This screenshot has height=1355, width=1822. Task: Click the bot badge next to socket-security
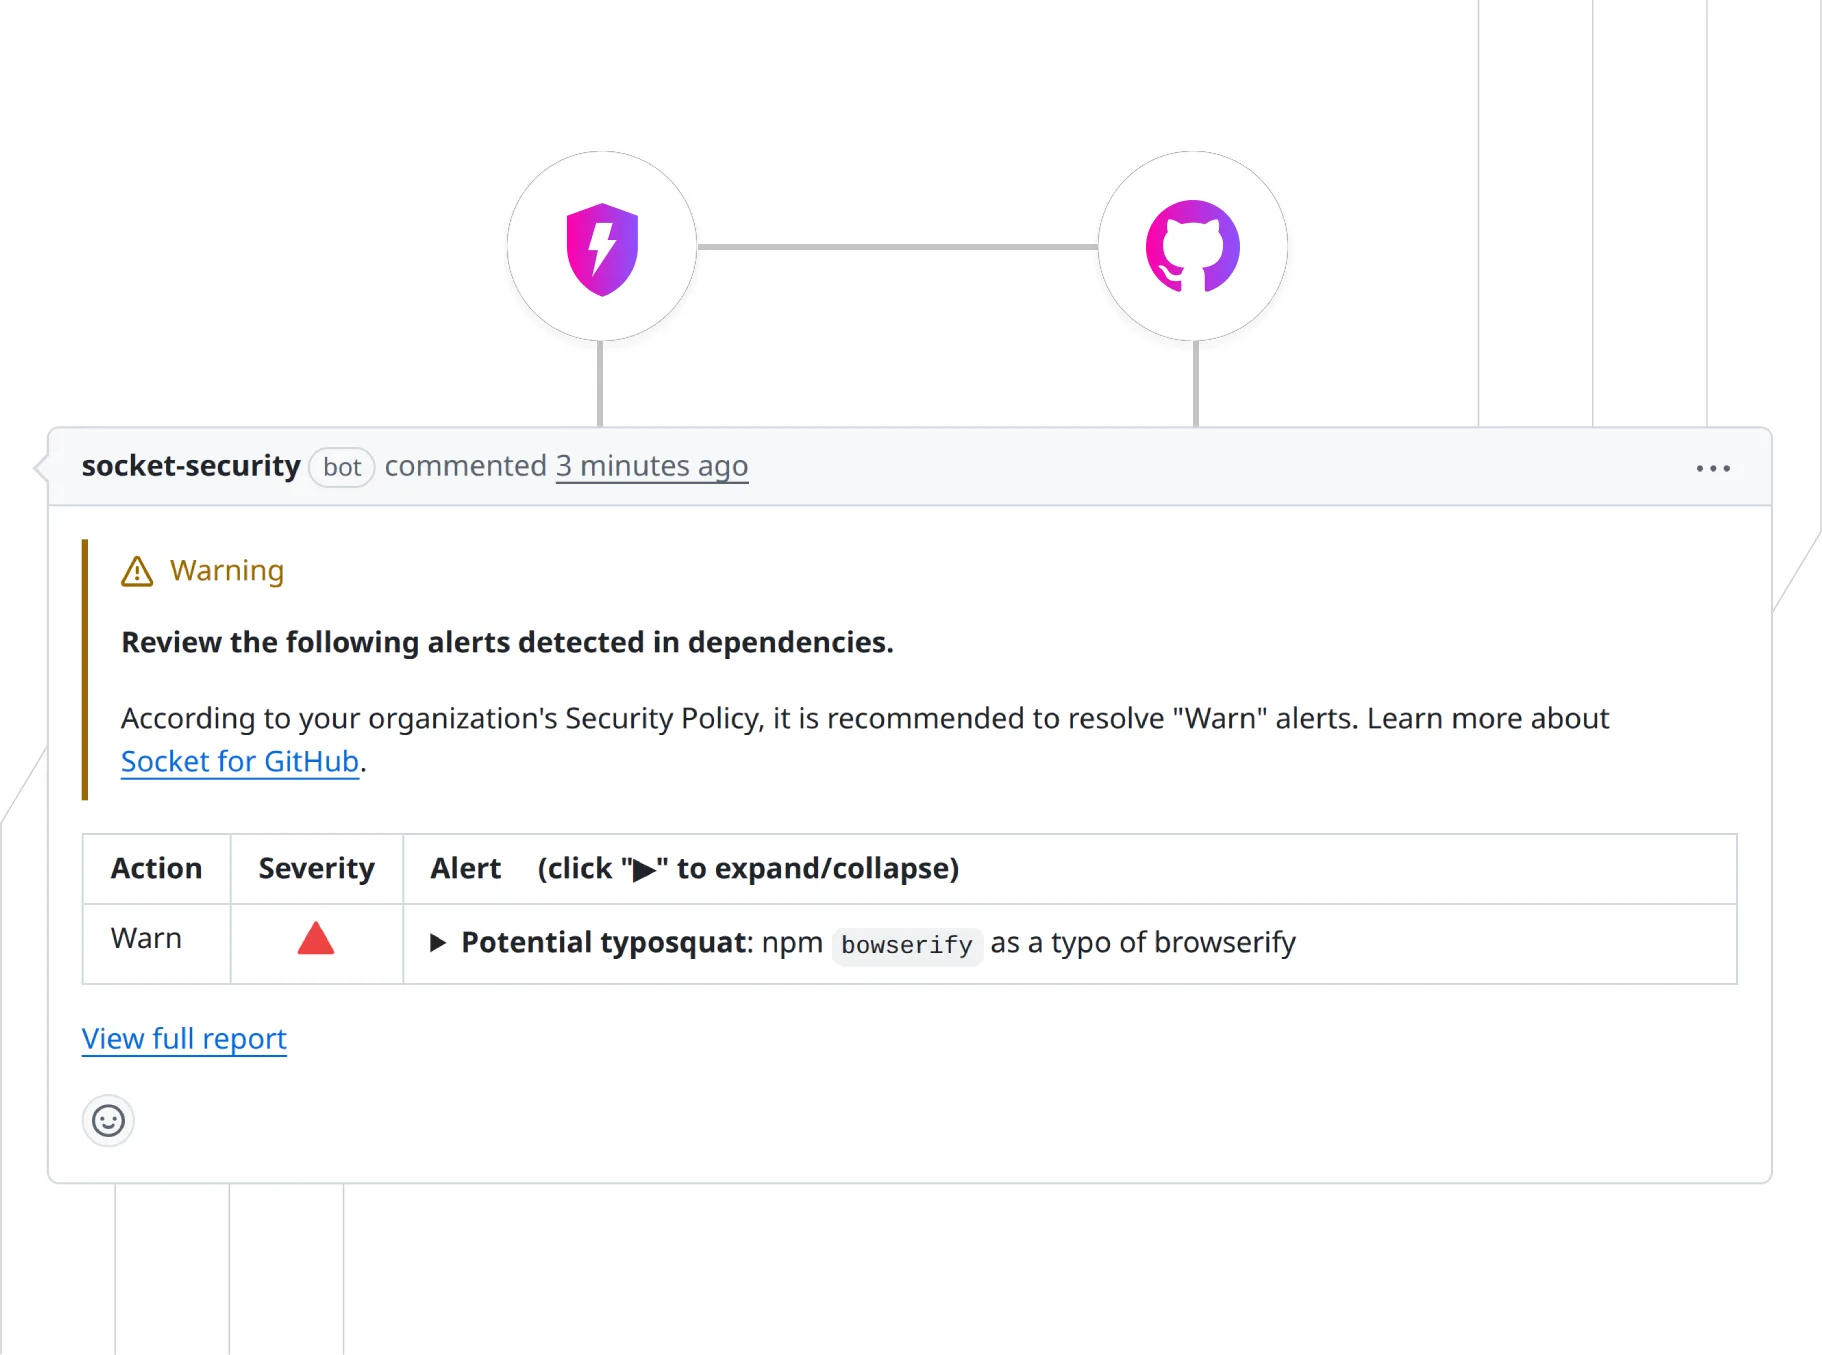click(x=341, y=467)
